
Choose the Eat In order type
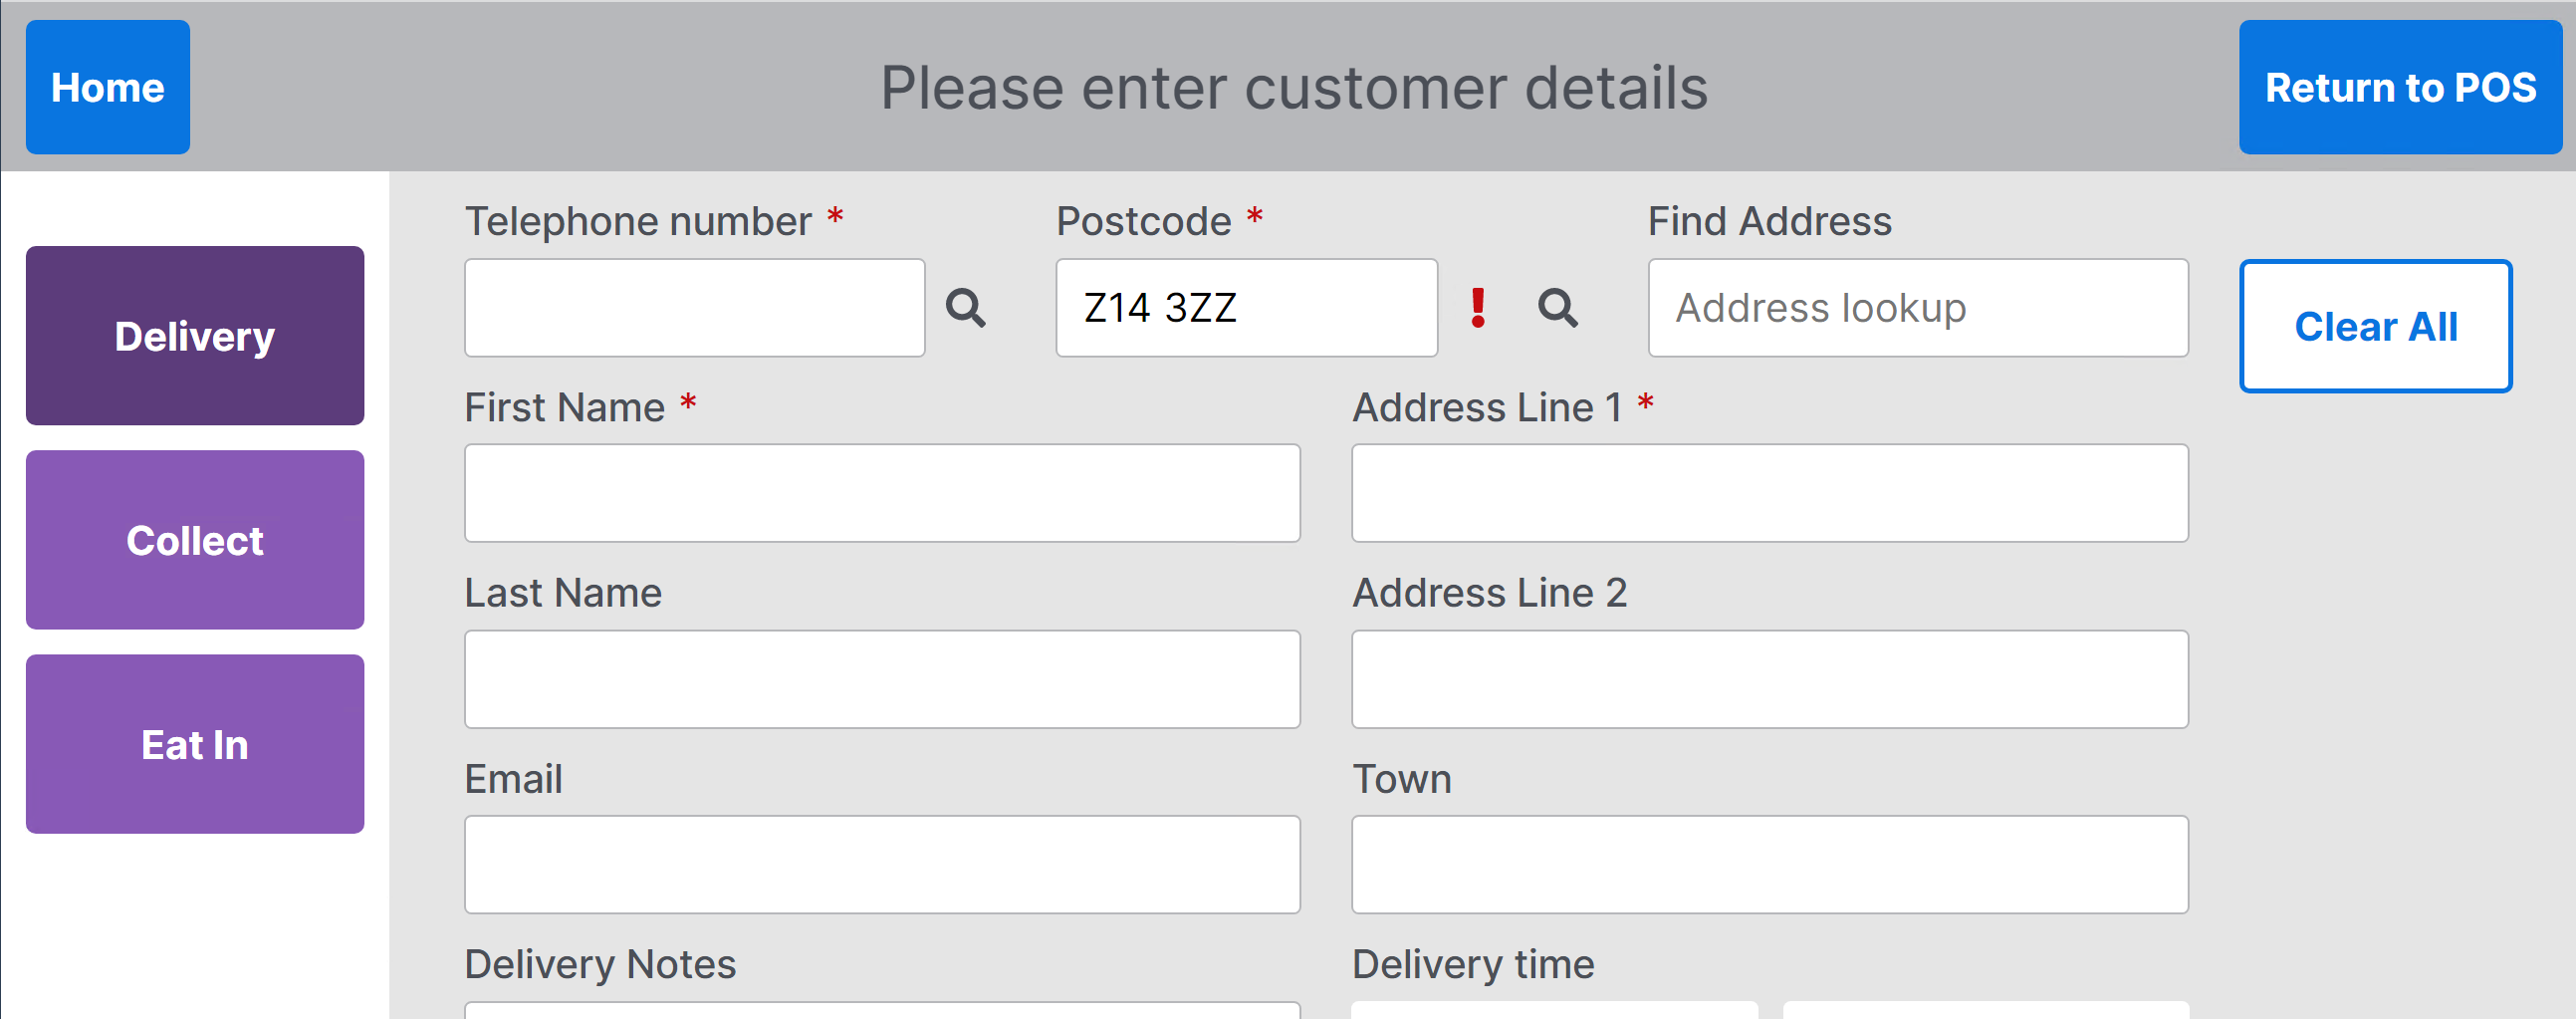195,744
